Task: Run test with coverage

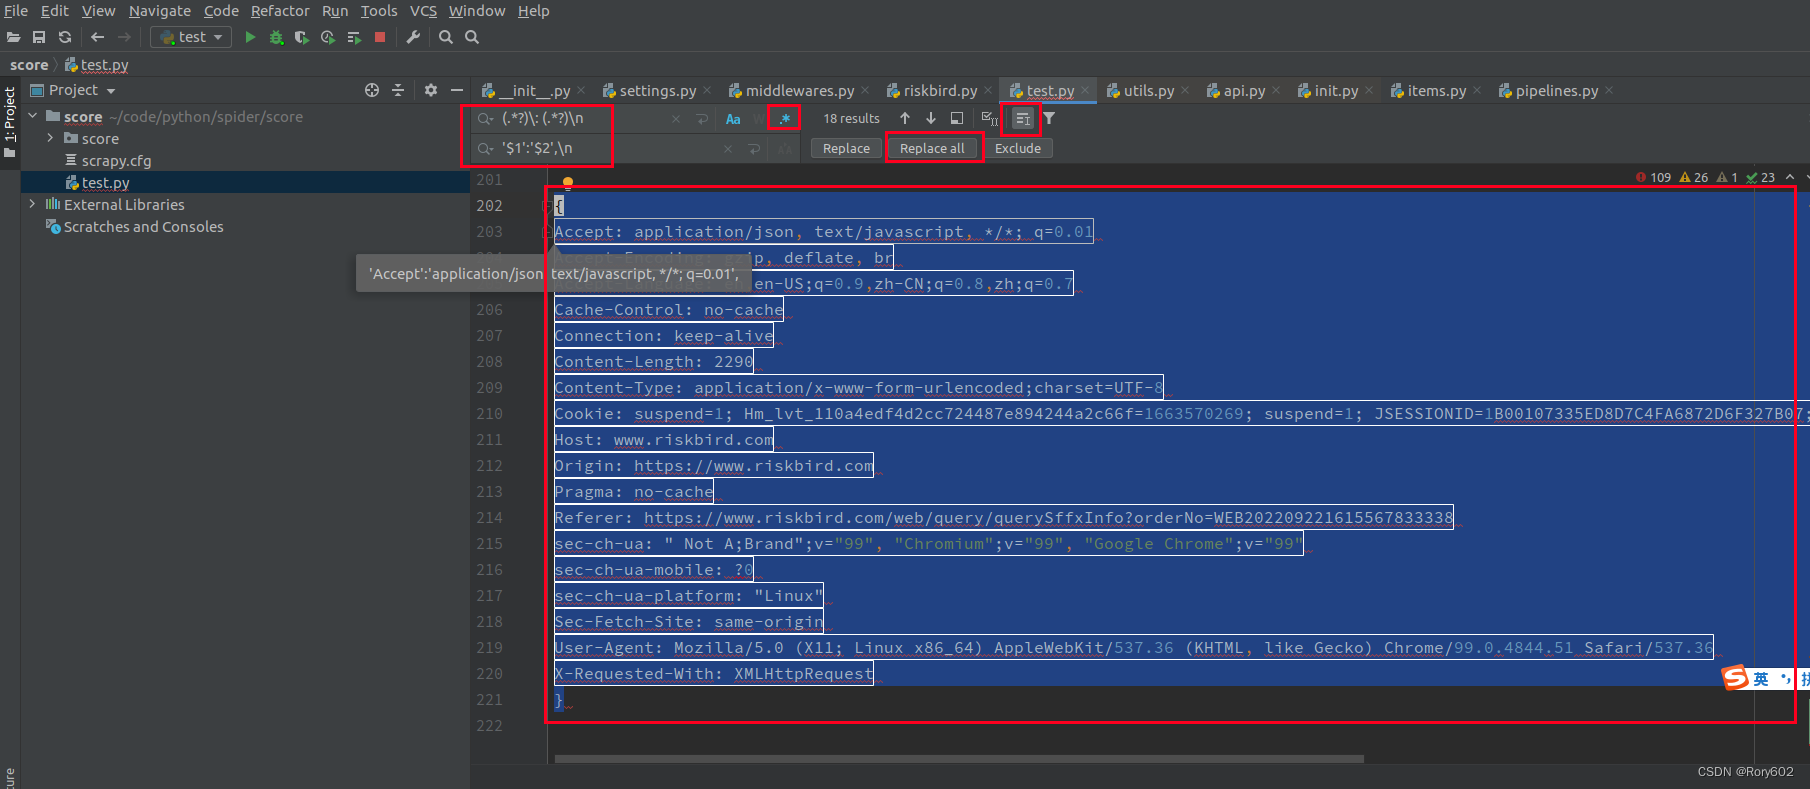Action: pyautogui.click(x=301, y=37)
